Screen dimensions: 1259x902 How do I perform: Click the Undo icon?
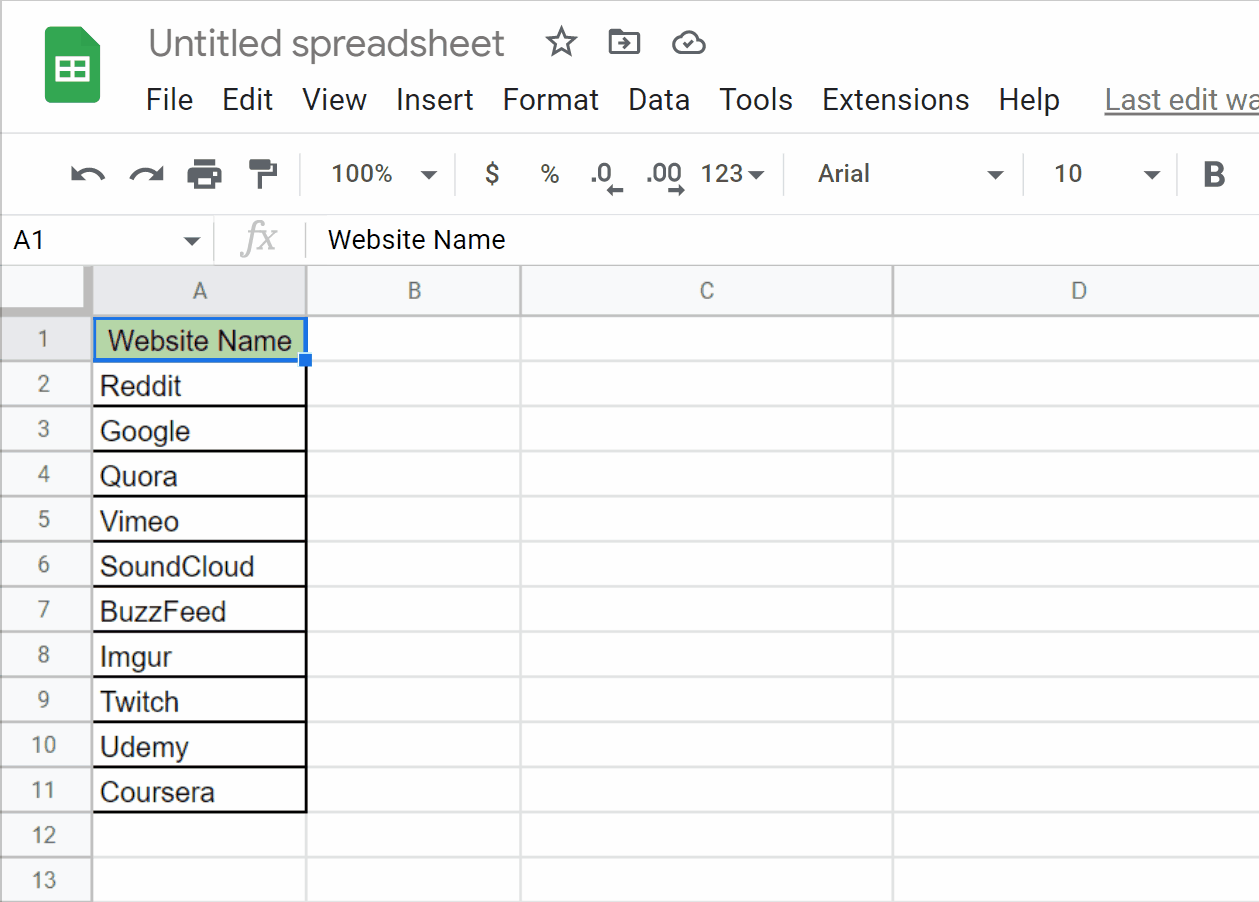click(86, 173)
